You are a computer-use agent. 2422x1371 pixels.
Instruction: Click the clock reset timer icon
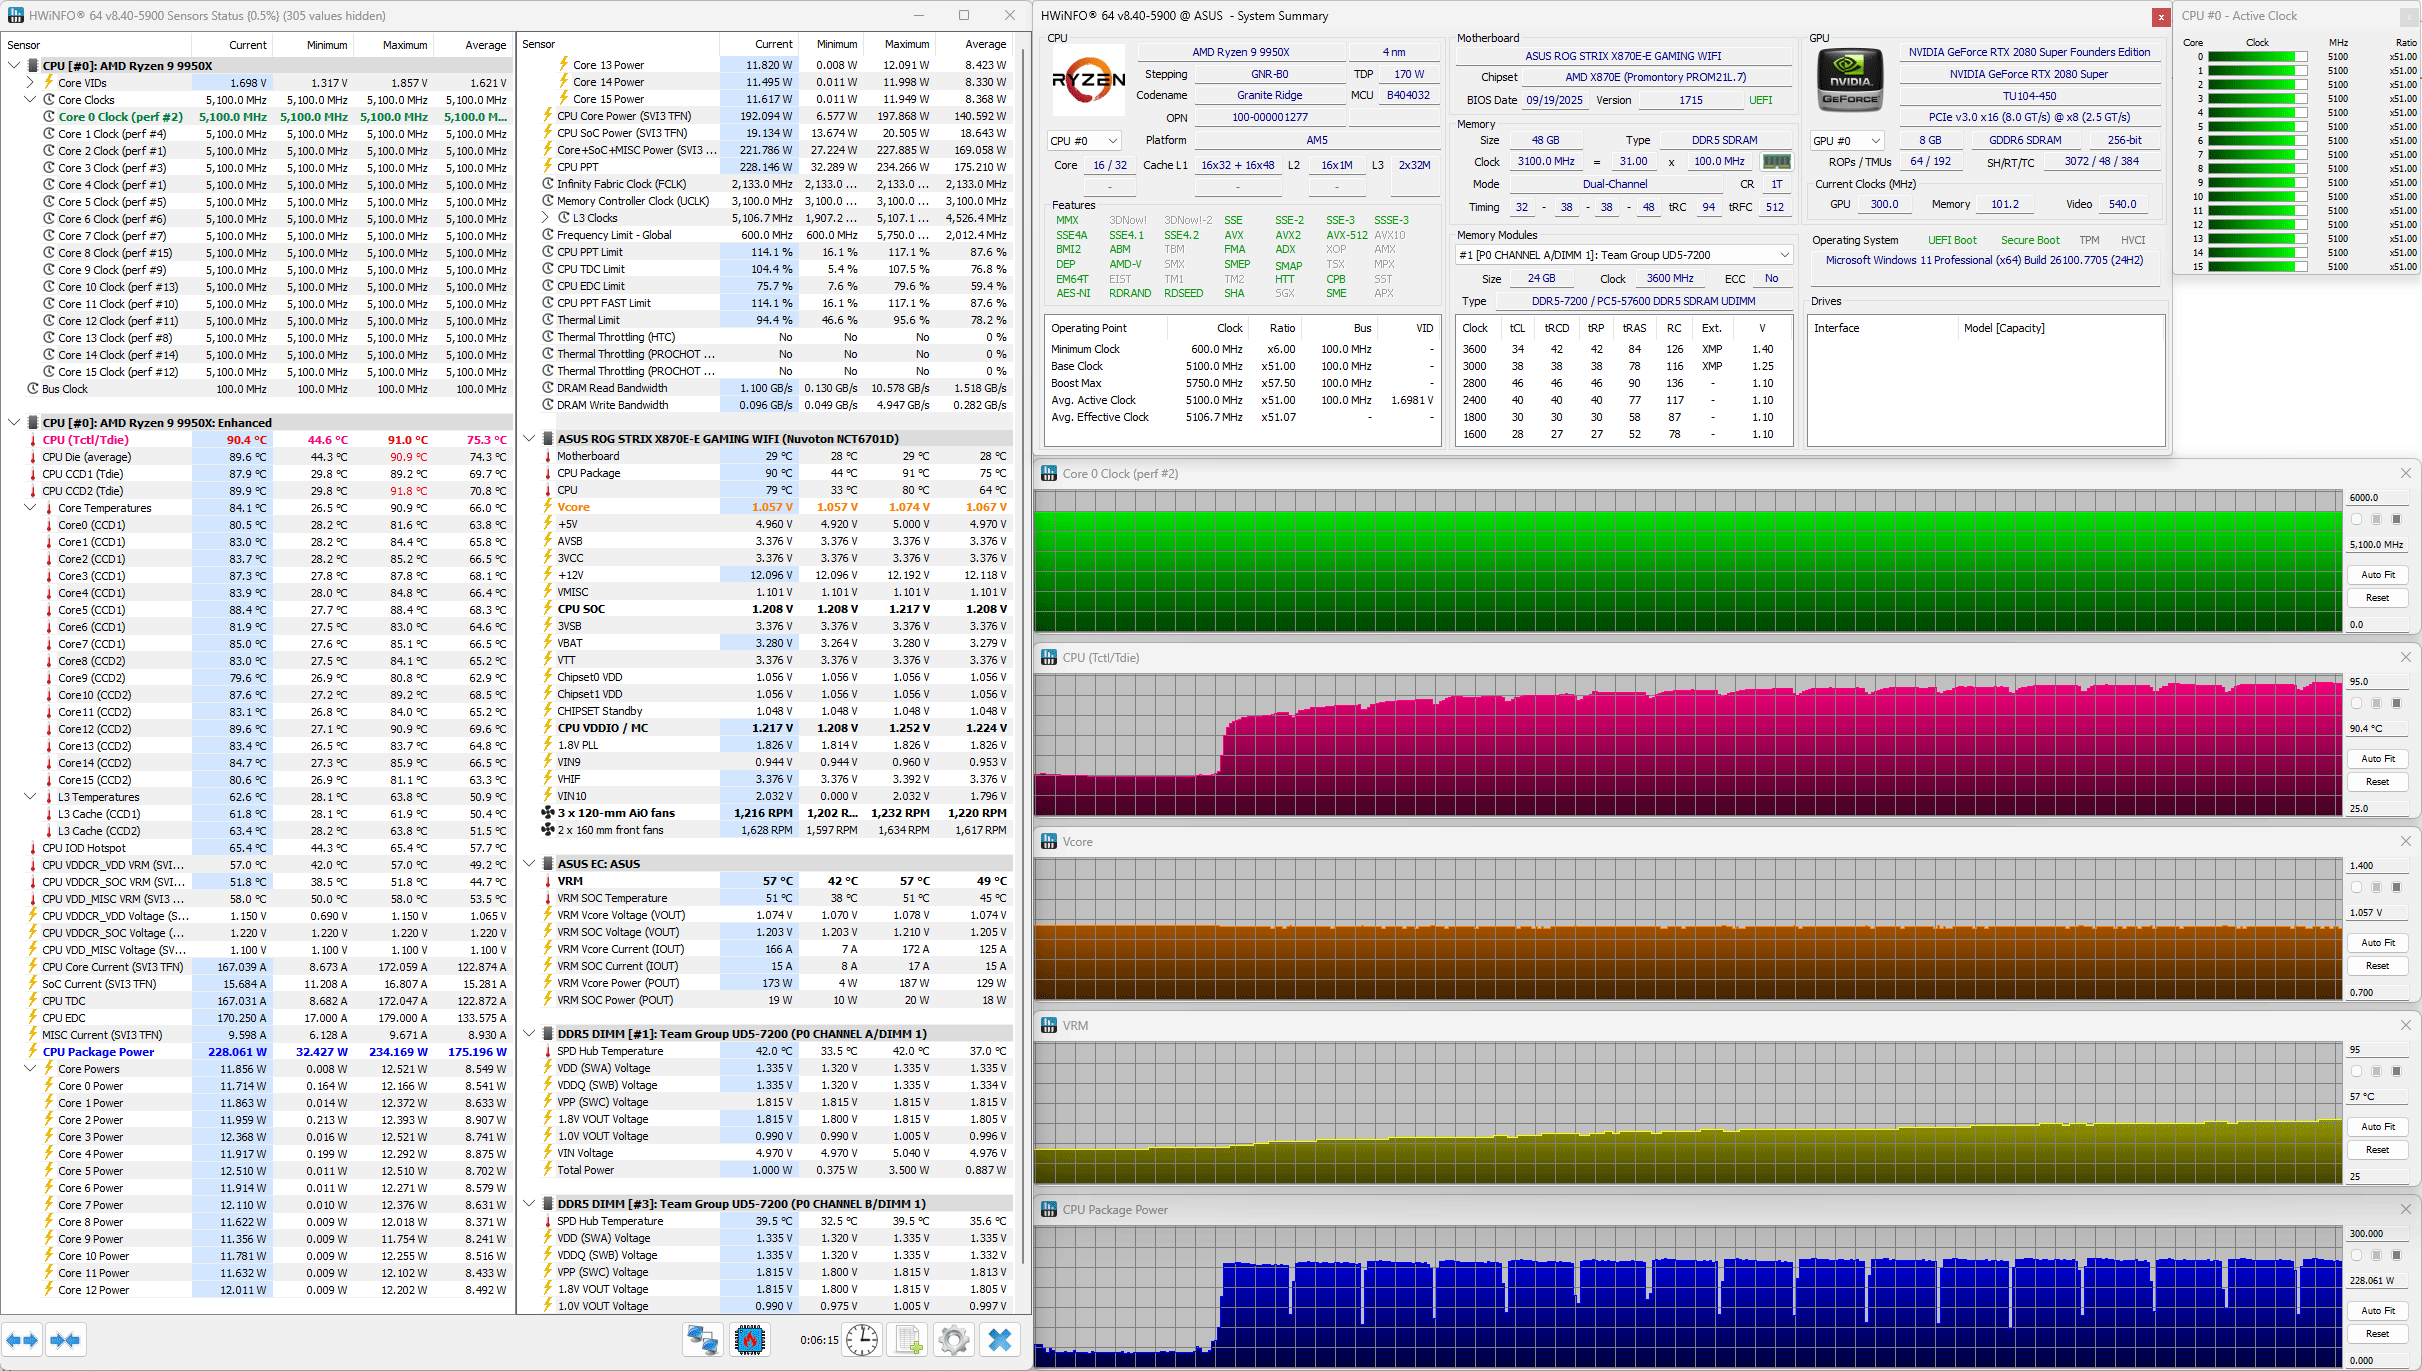pos(861,1340)
